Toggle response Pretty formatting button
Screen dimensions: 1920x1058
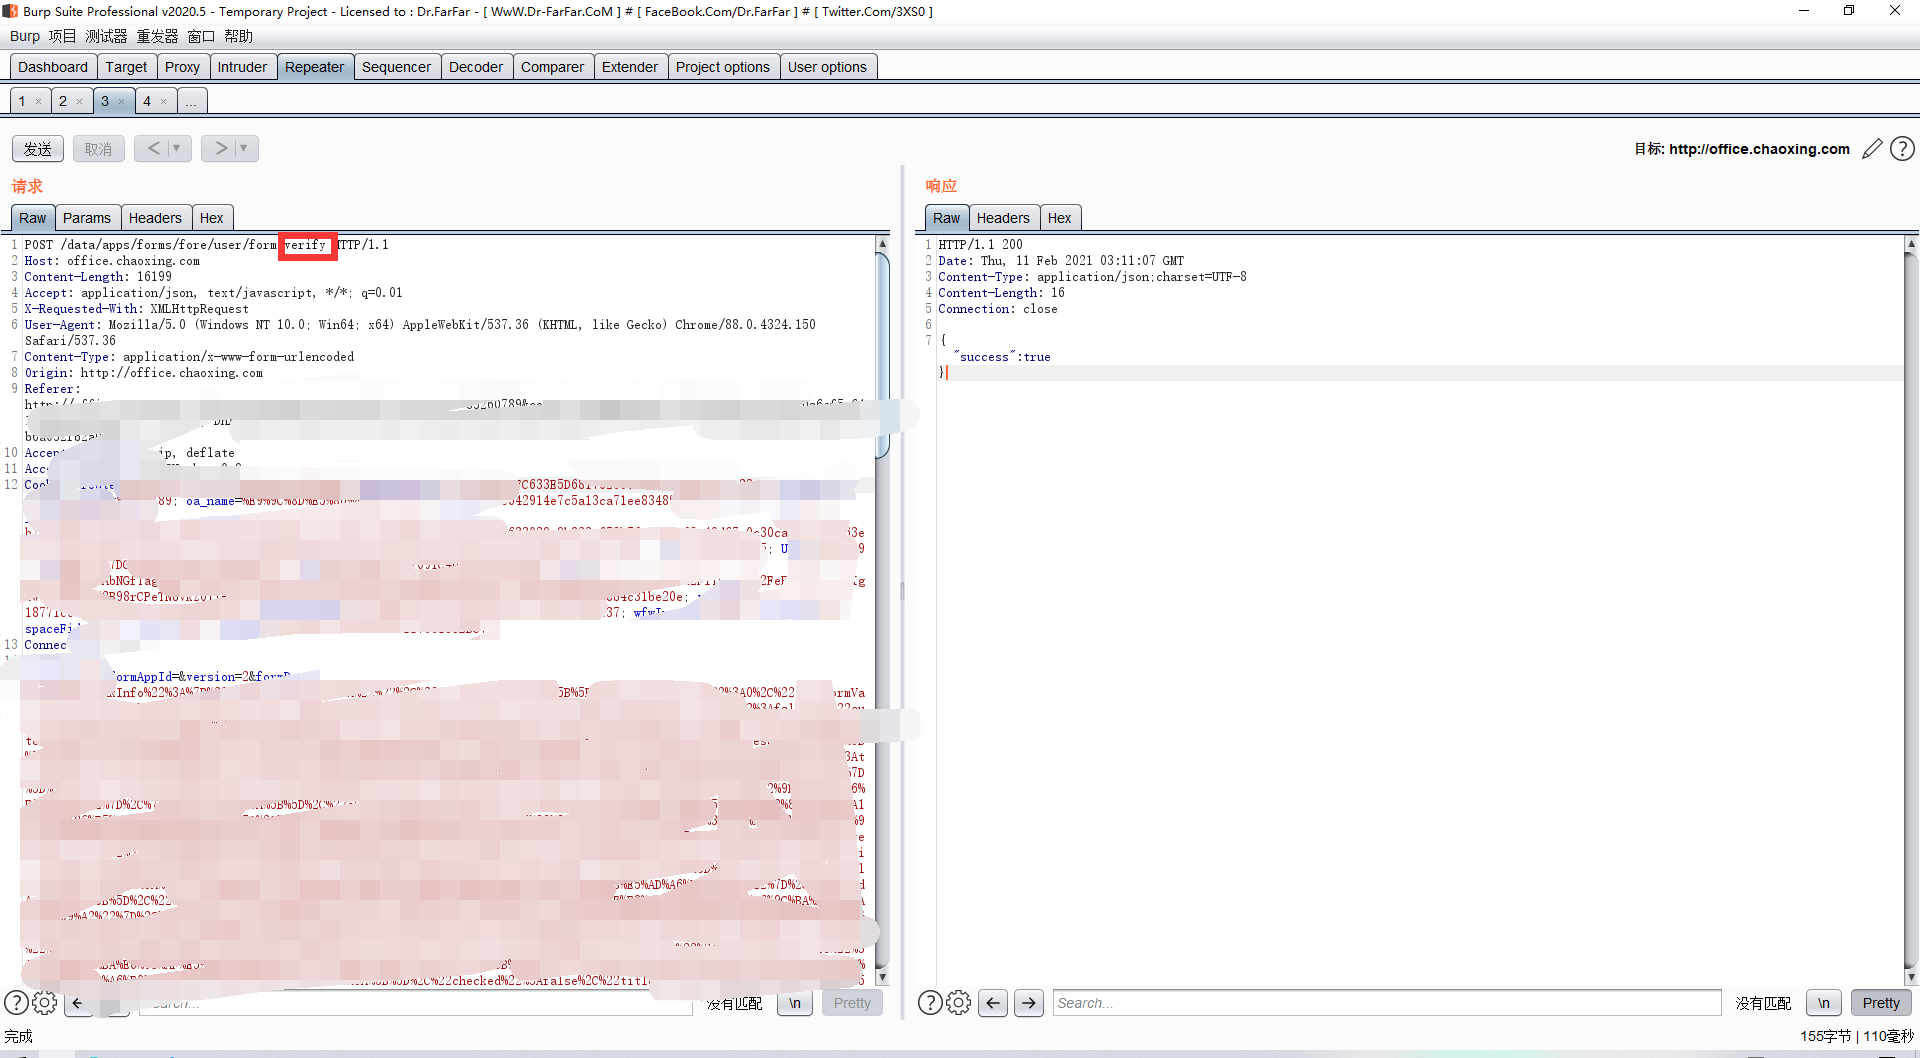coord(1881,1003)
